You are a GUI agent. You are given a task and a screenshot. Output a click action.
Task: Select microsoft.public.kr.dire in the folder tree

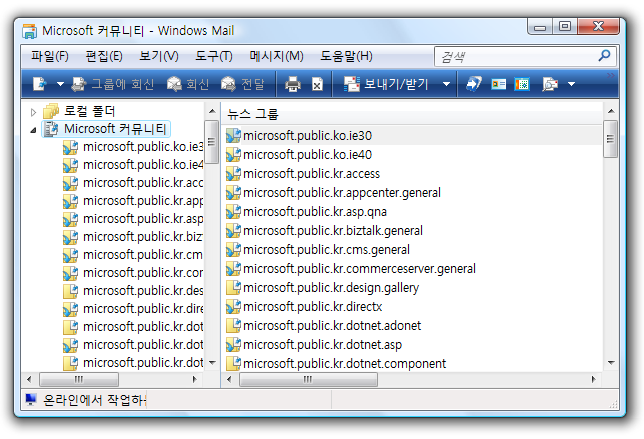[x=143, y=309]
